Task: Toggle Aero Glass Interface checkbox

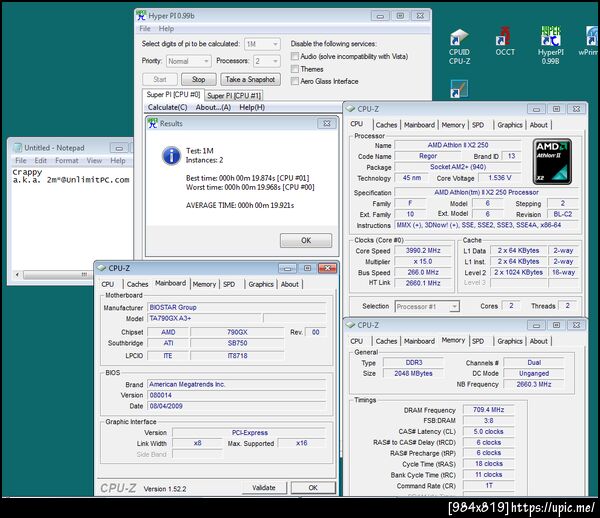Action: (x=295, y=81)
